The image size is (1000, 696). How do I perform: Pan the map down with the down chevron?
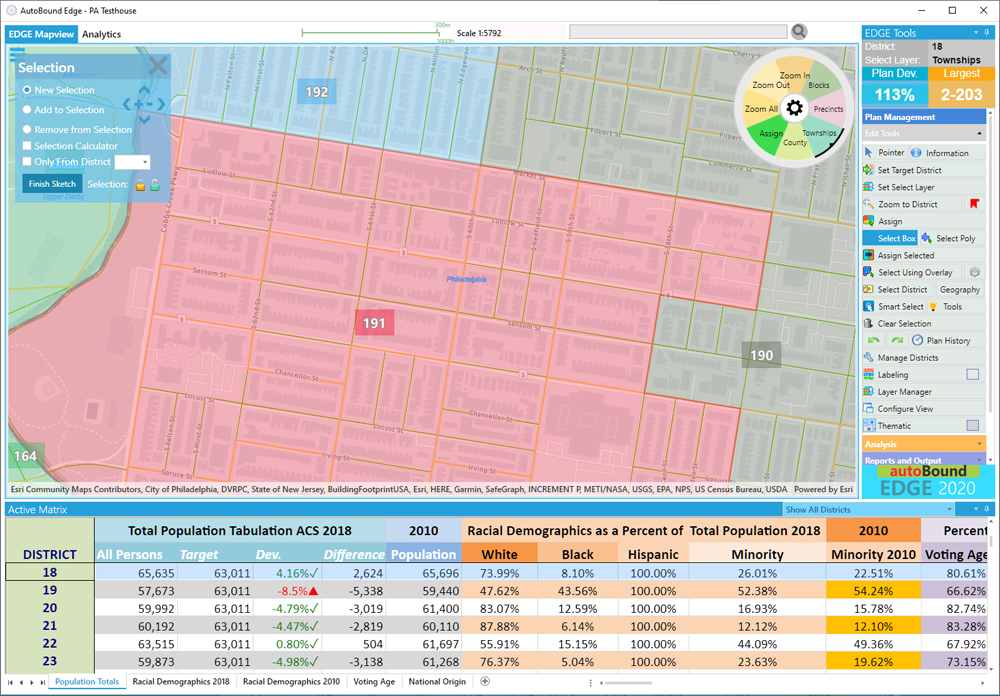144,118
